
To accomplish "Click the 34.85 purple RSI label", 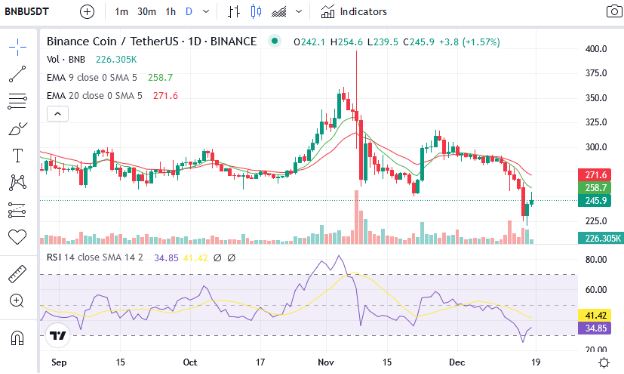I will (594, 328).
